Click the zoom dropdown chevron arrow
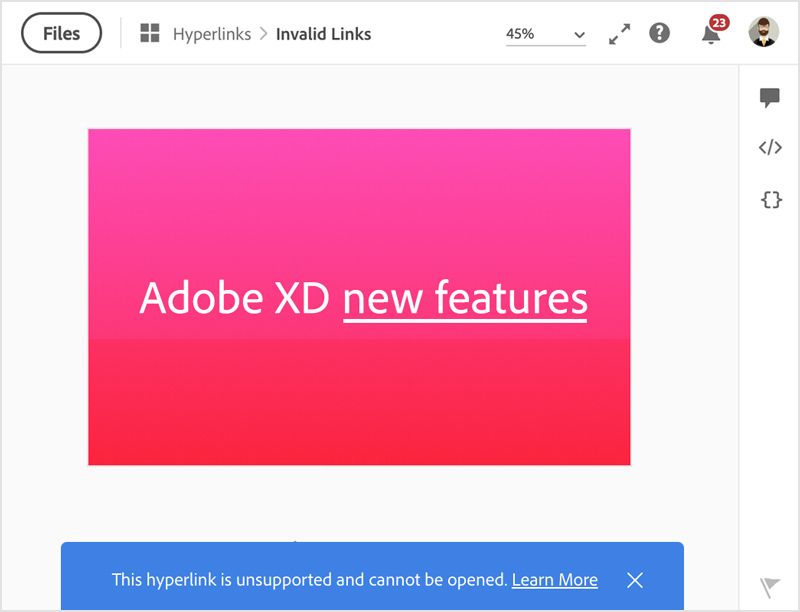Viewport: 800px width, 612px height. 579,36
